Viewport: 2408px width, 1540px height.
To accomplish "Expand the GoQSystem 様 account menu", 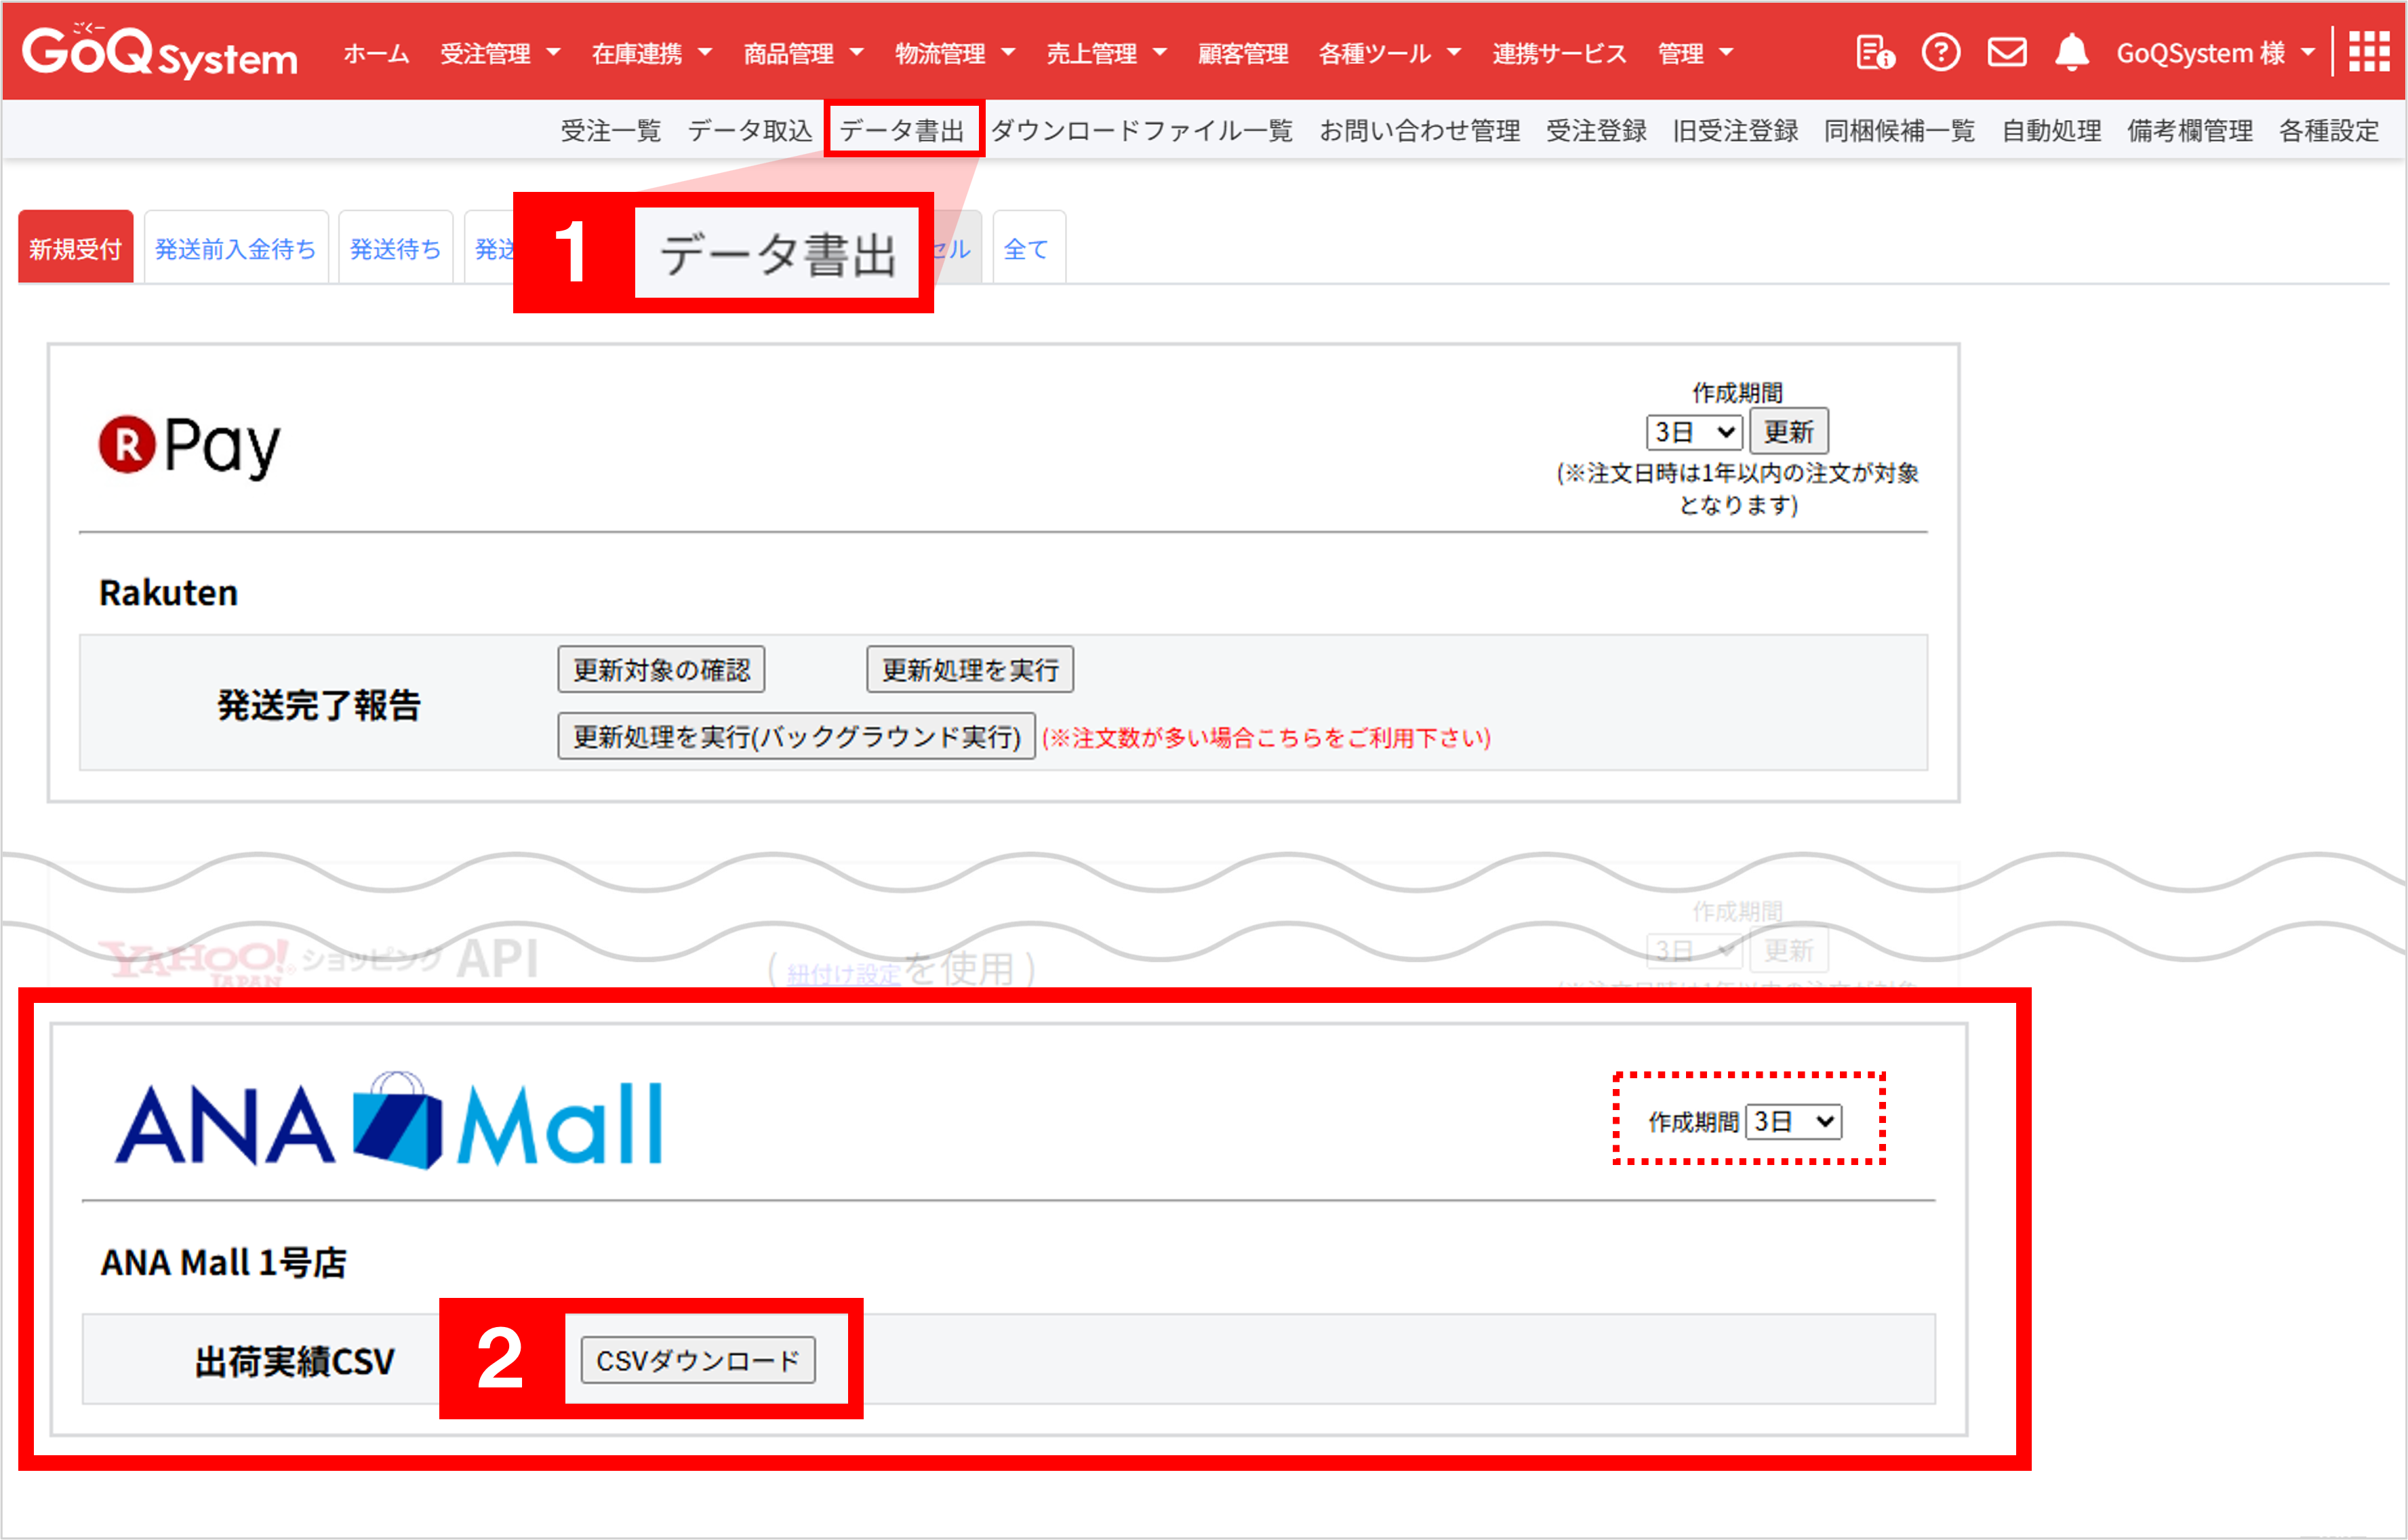I will point(2214,53).
